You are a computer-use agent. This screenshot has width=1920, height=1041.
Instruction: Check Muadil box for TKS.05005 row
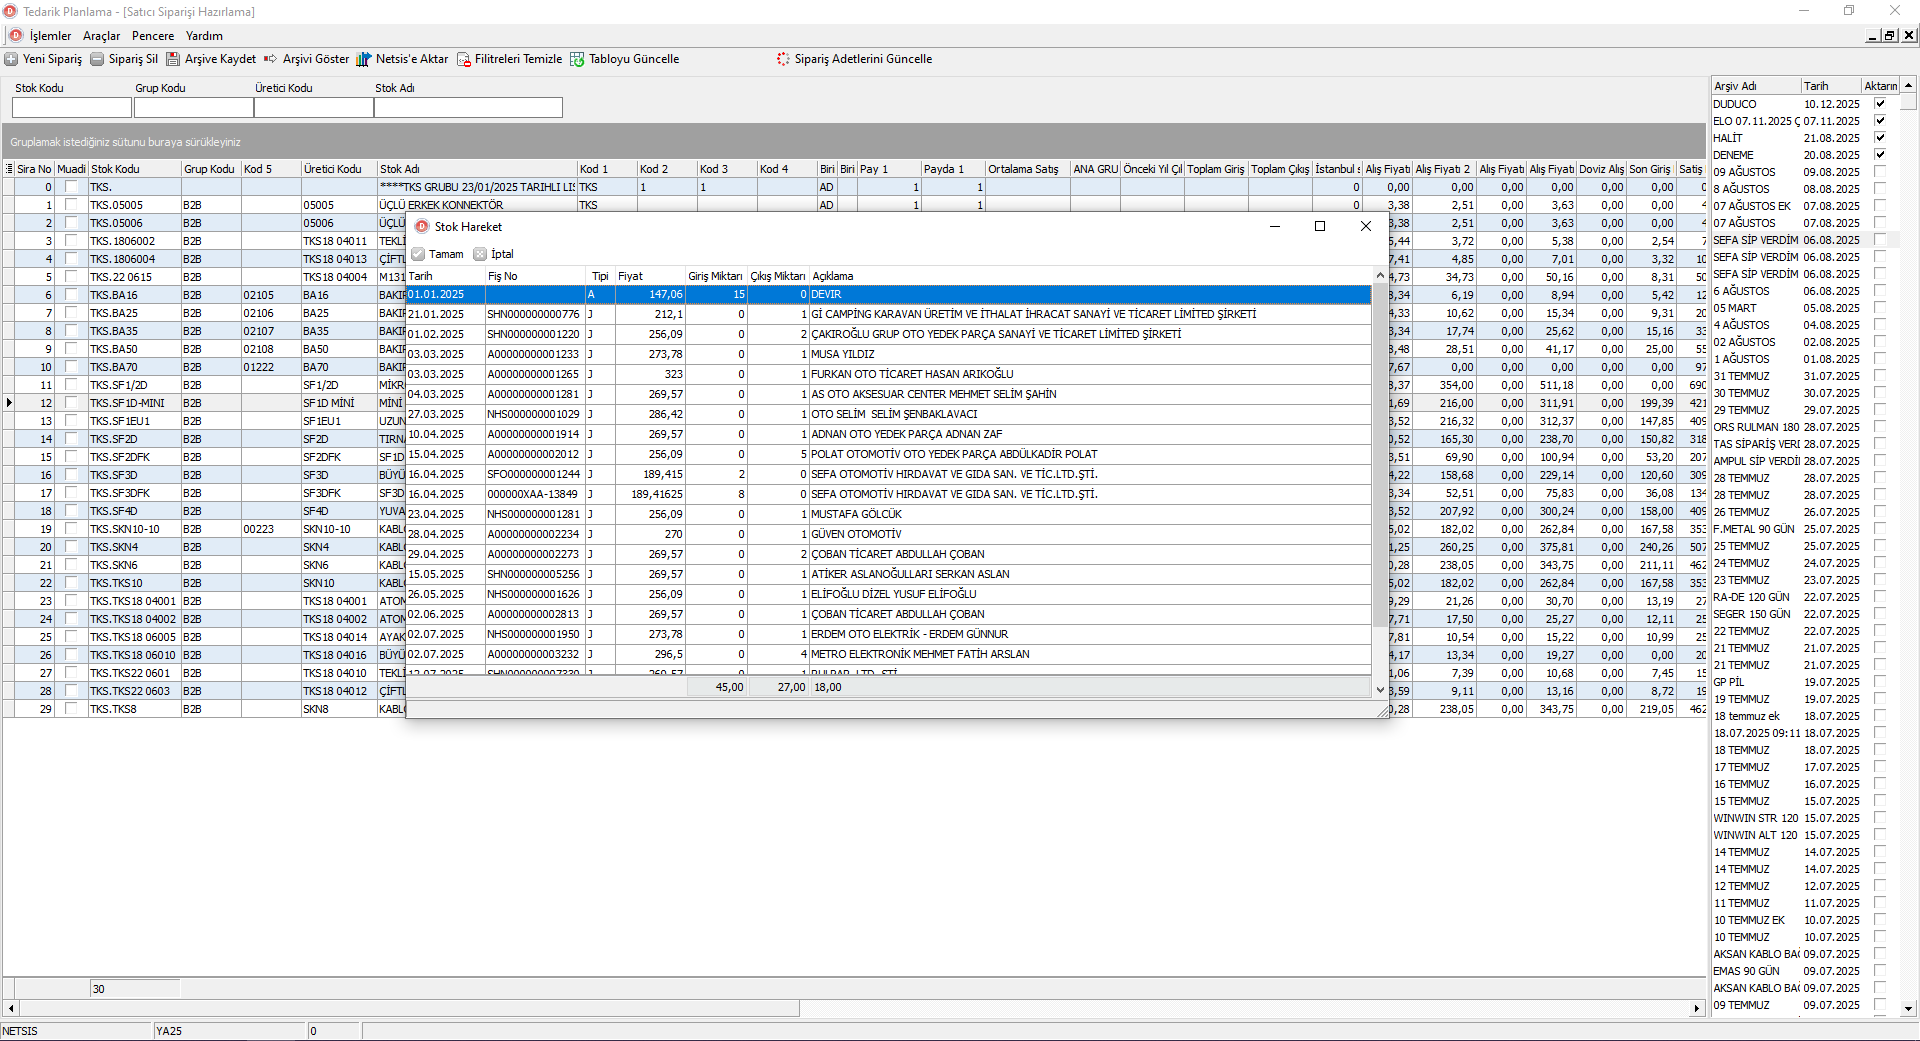pos(71,205)
